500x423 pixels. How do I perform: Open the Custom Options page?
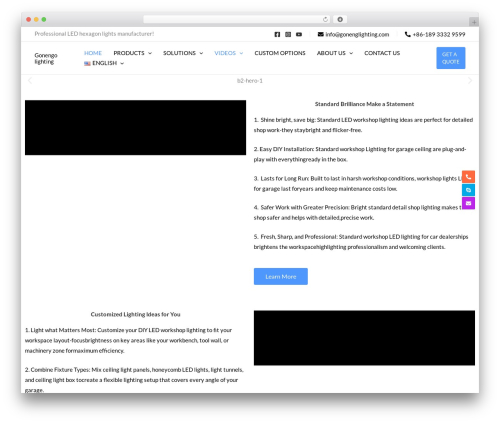point(280,53)
